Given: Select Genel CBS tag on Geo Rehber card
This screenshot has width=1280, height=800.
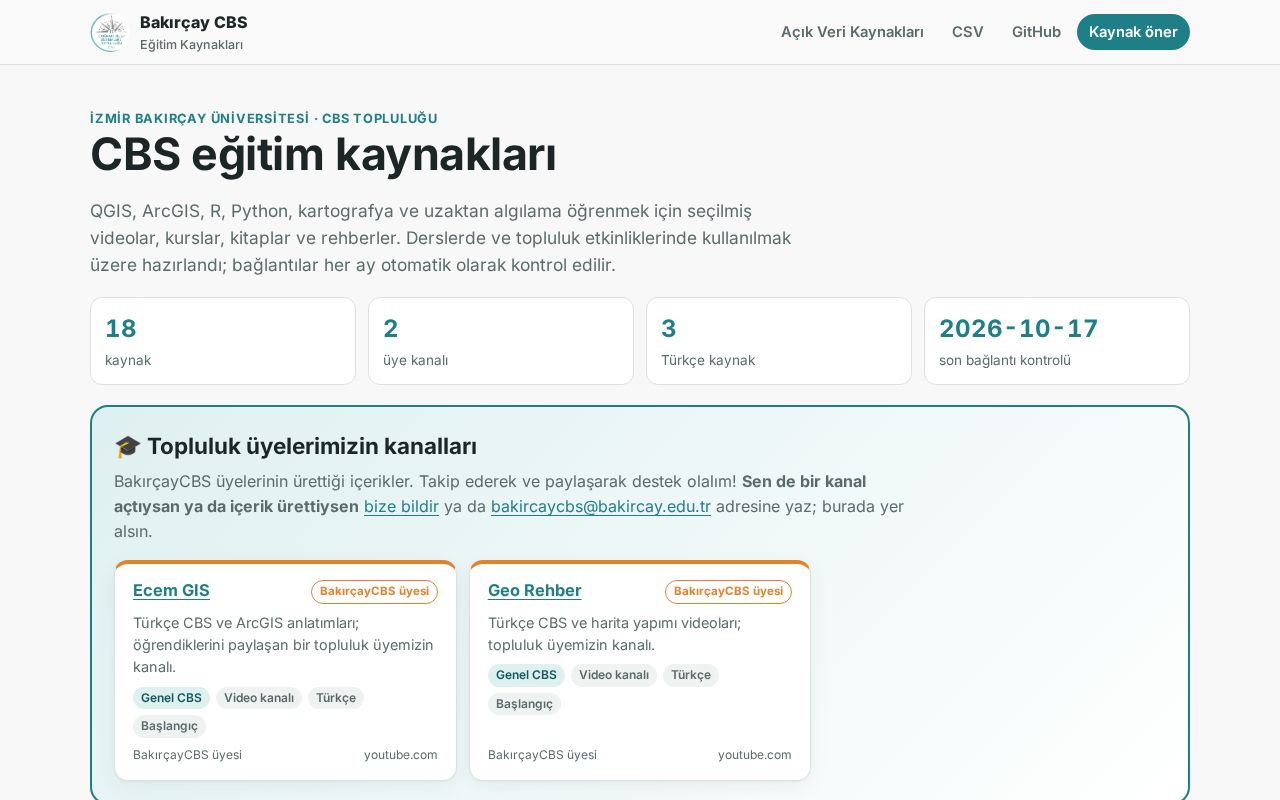Looking at the screenshot, I should click(526, 675).
